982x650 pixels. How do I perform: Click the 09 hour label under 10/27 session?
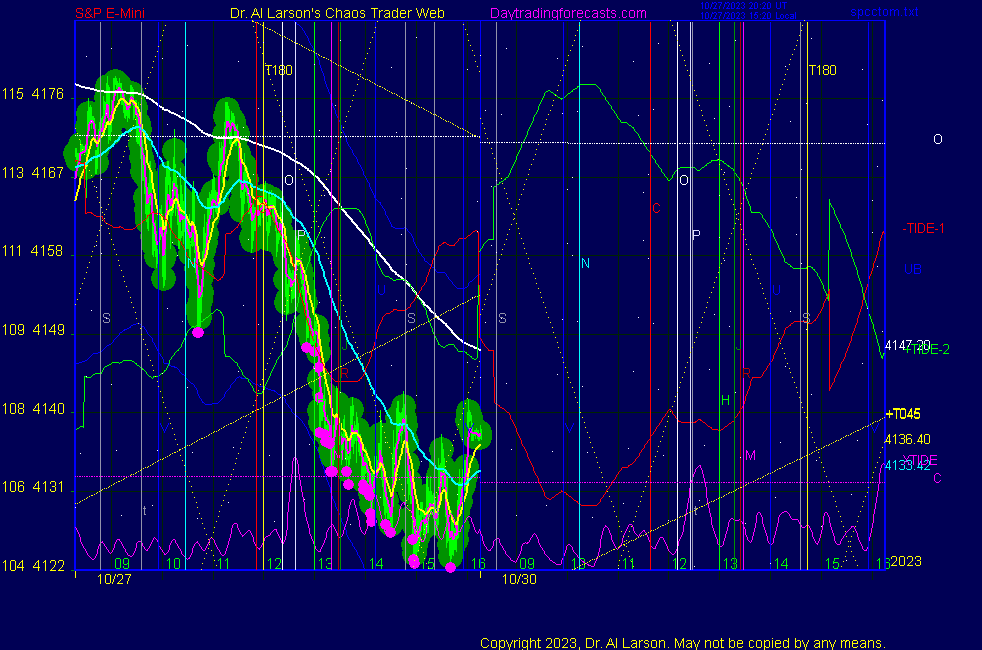pyautogui.click(x=122, y=564)
